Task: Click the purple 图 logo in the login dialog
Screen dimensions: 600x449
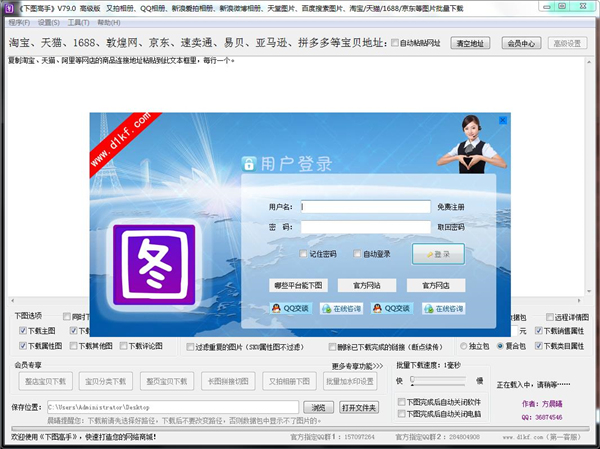Action: point(154,265)
